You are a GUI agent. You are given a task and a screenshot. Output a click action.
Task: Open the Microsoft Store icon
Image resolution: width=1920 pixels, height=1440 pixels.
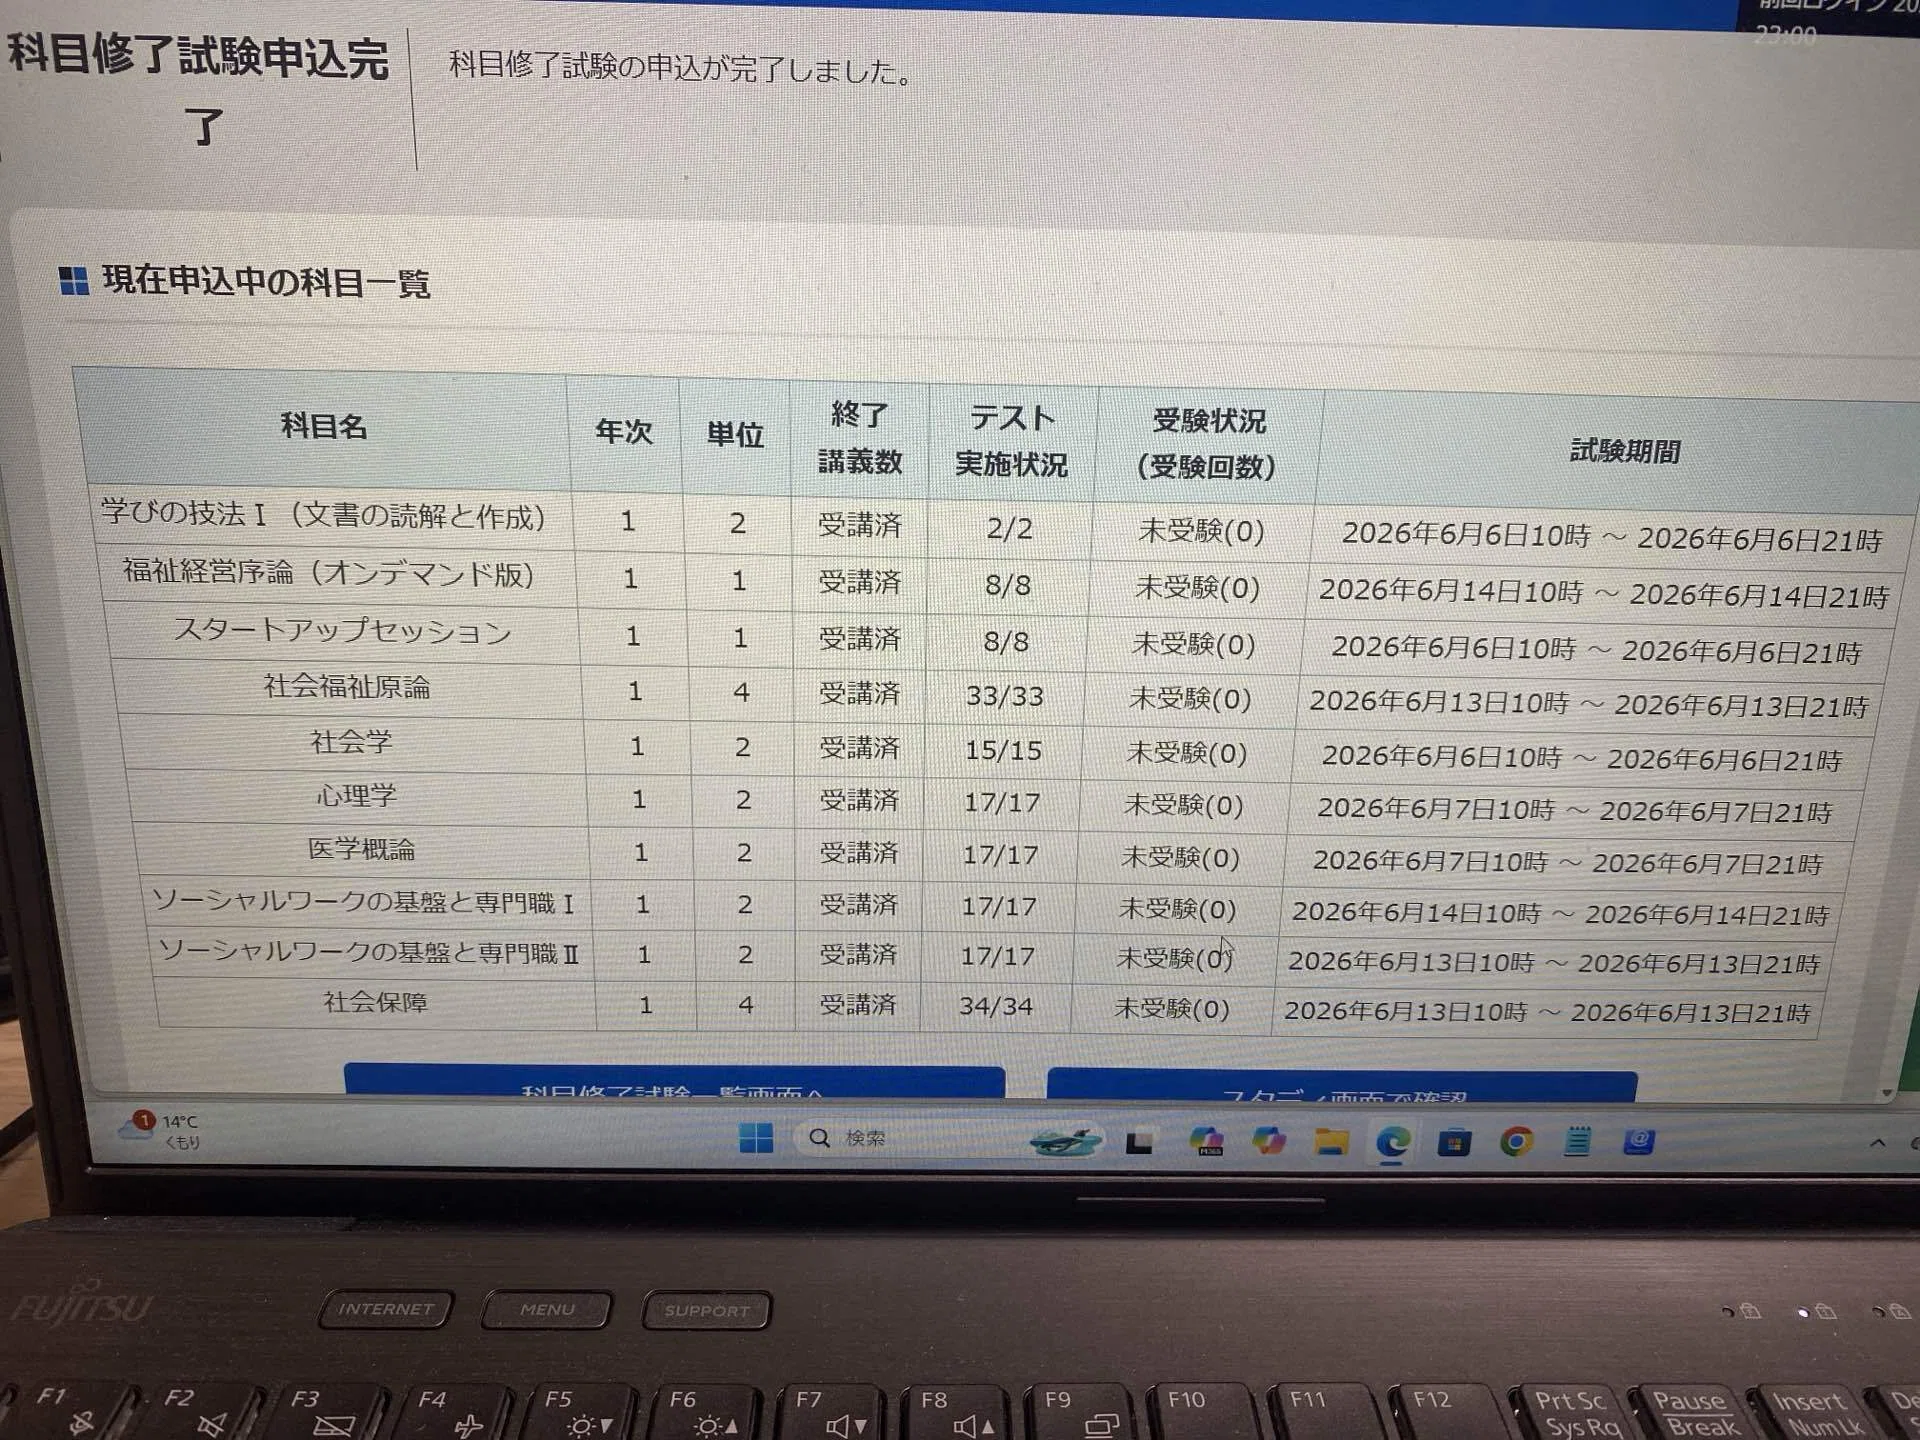tap(1454, 1142)
